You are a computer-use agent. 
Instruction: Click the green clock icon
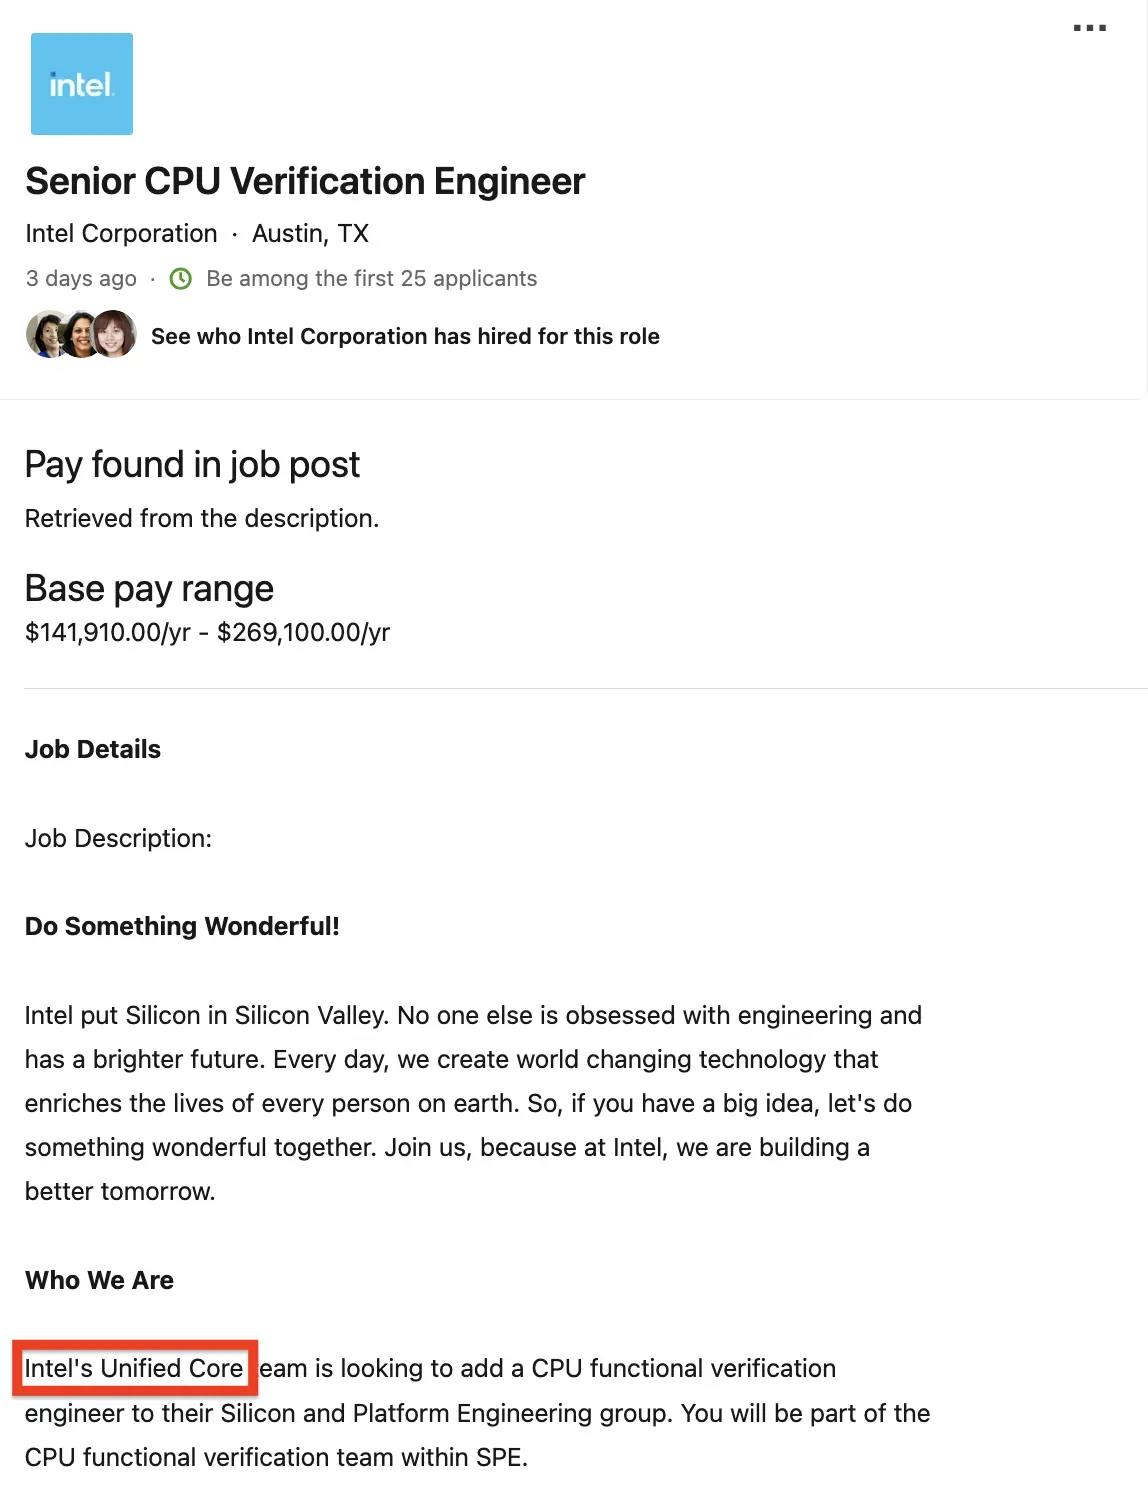pos(181,279)
